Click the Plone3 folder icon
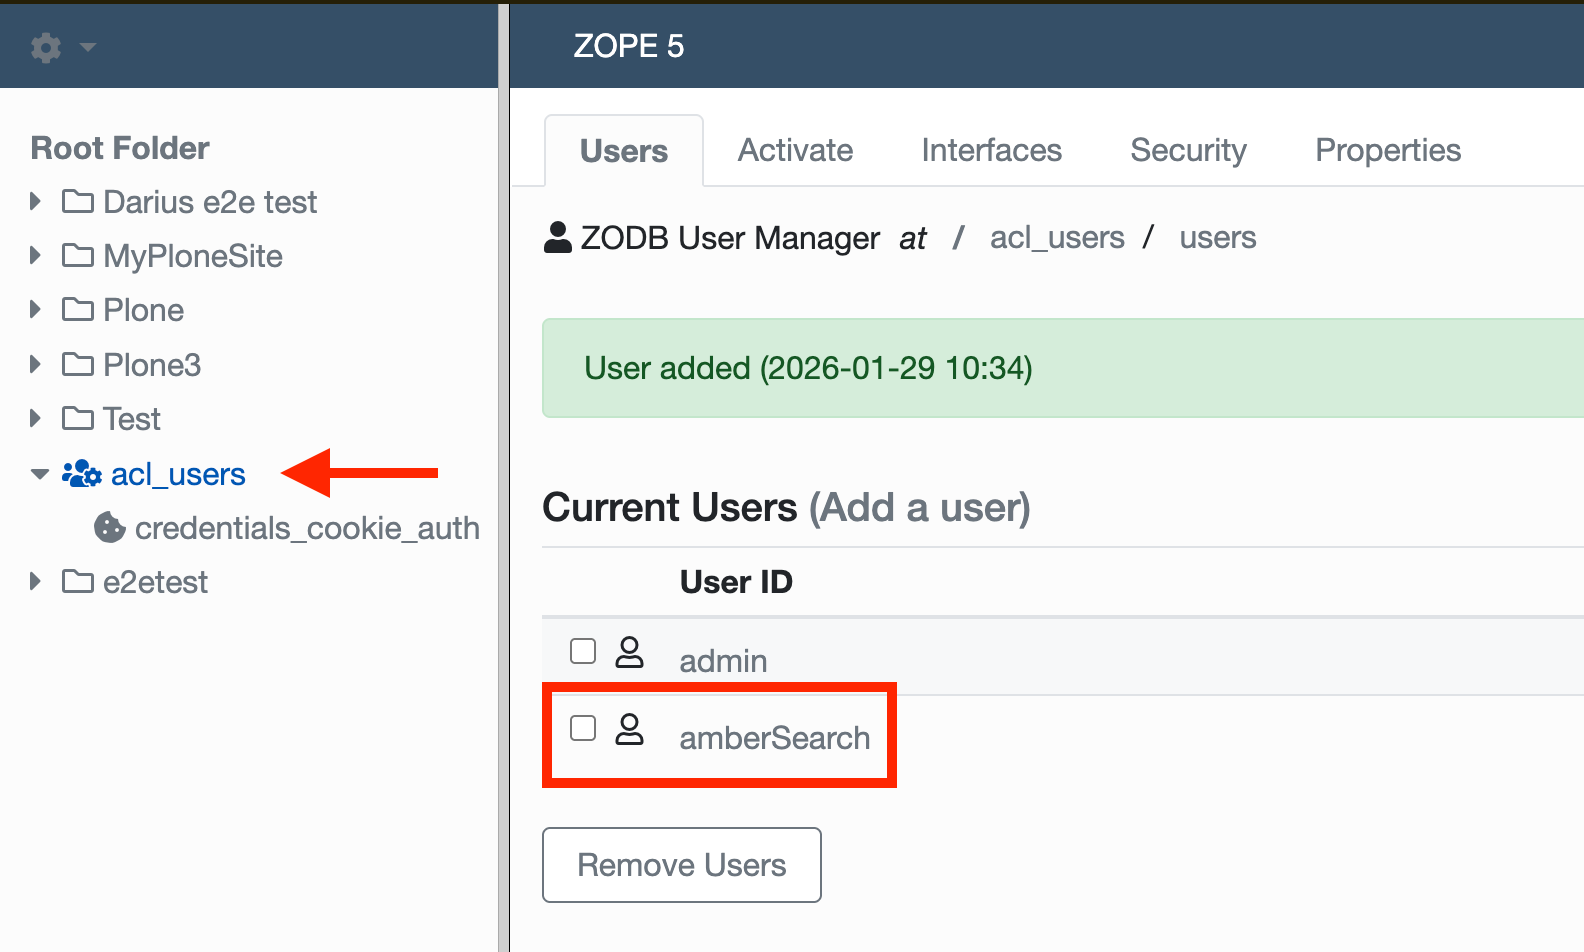Viewport: 1584px width, 952px height. 78,365
